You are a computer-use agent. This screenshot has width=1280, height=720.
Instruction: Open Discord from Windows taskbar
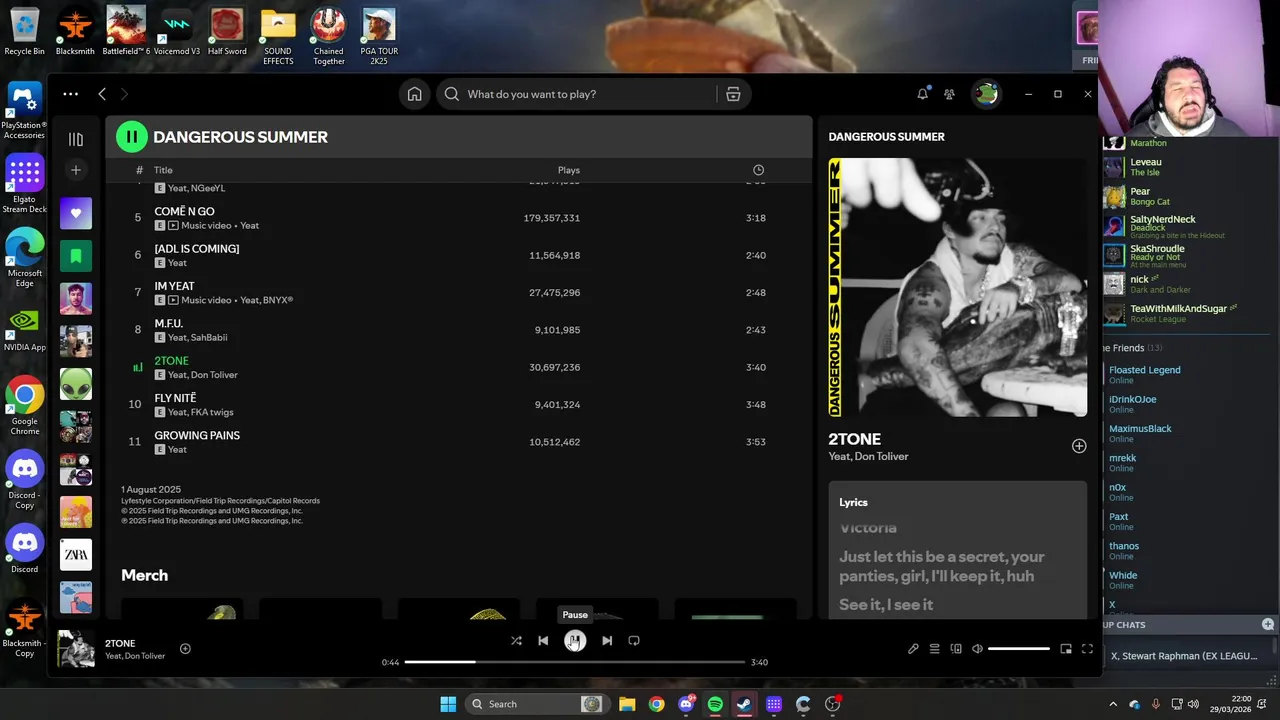[686, 704]
